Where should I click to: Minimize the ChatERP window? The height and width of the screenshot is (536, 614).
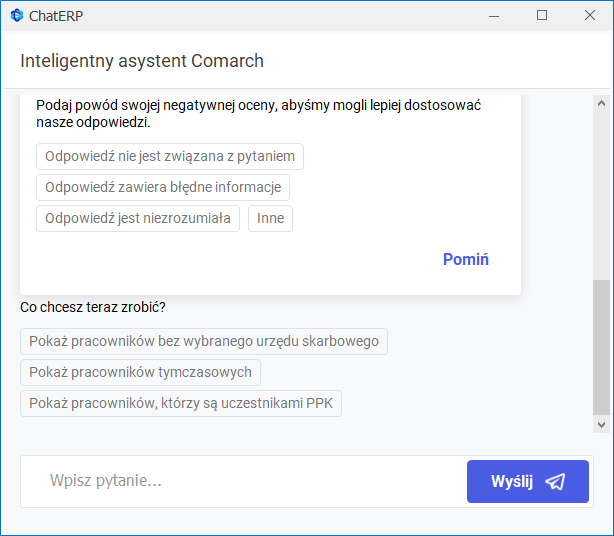[x=494, y=16]
